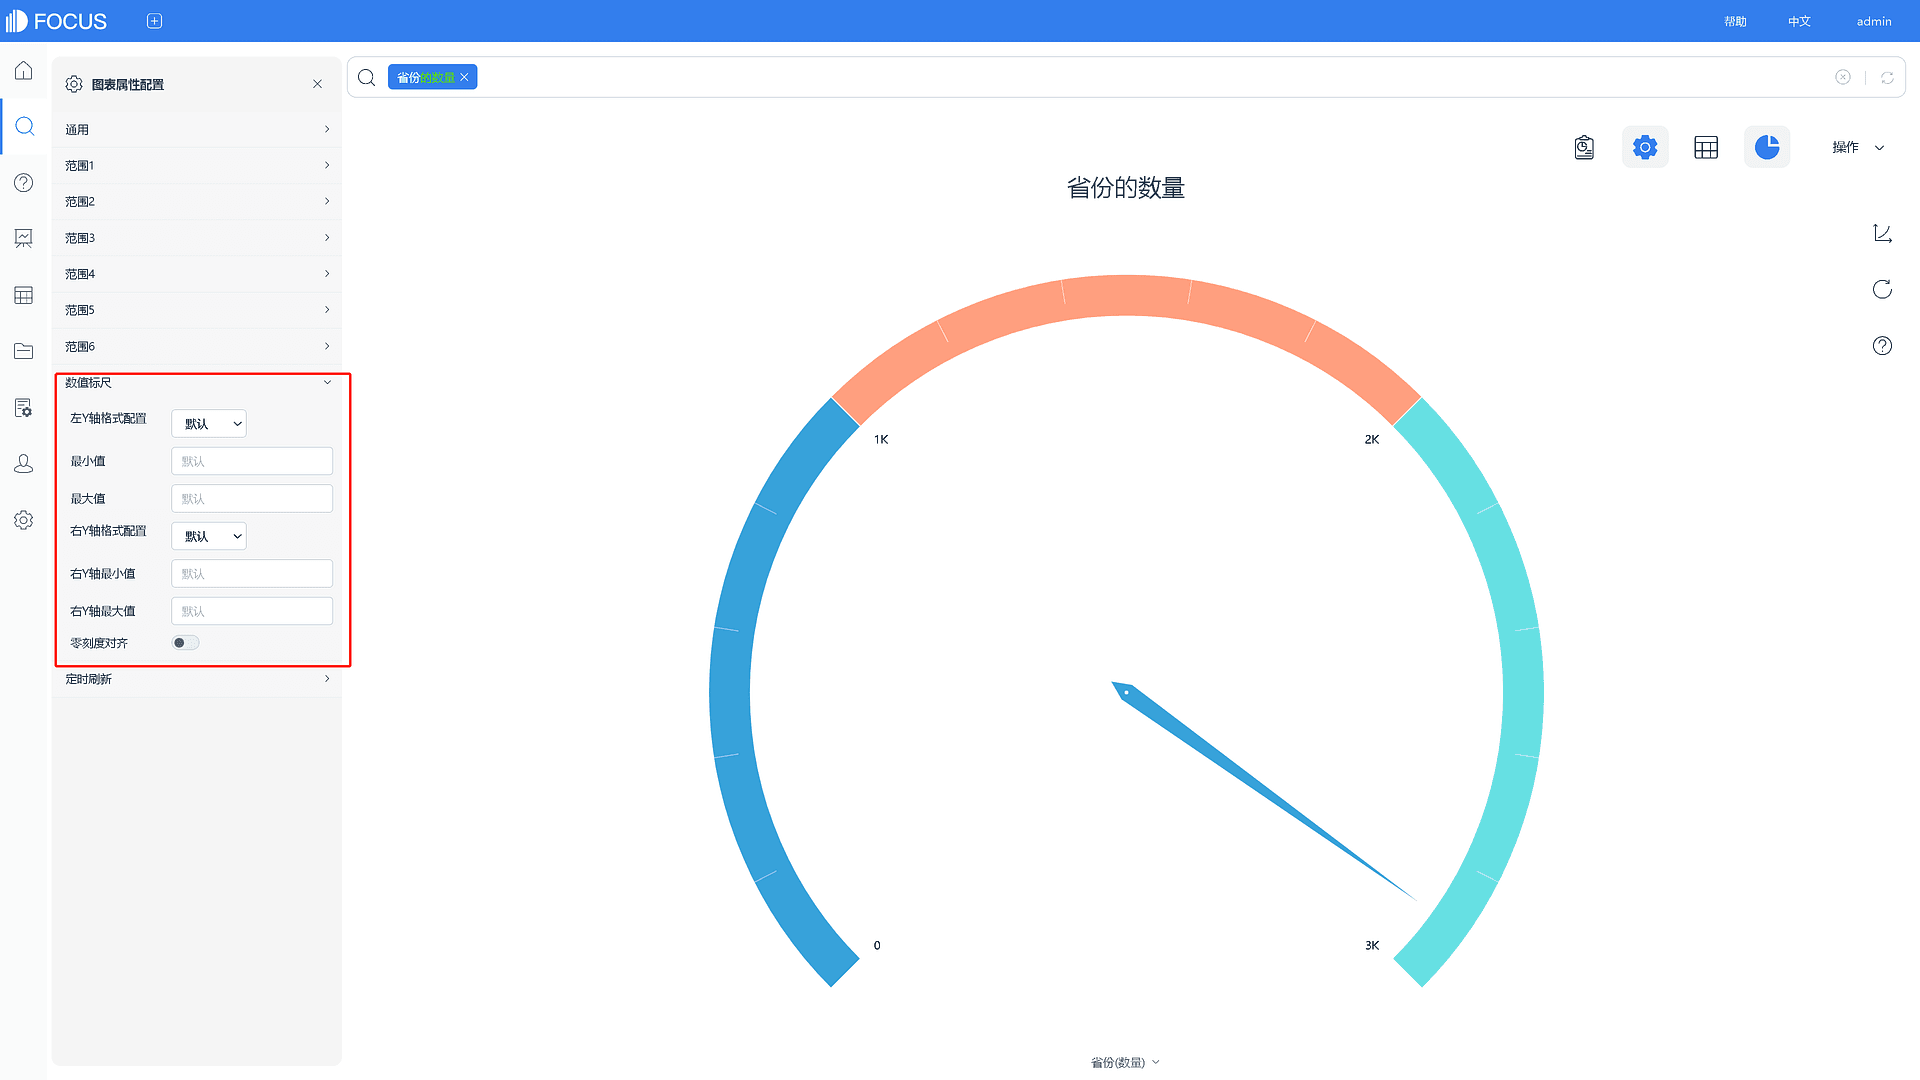Click the table view icon

point(1706,146)
